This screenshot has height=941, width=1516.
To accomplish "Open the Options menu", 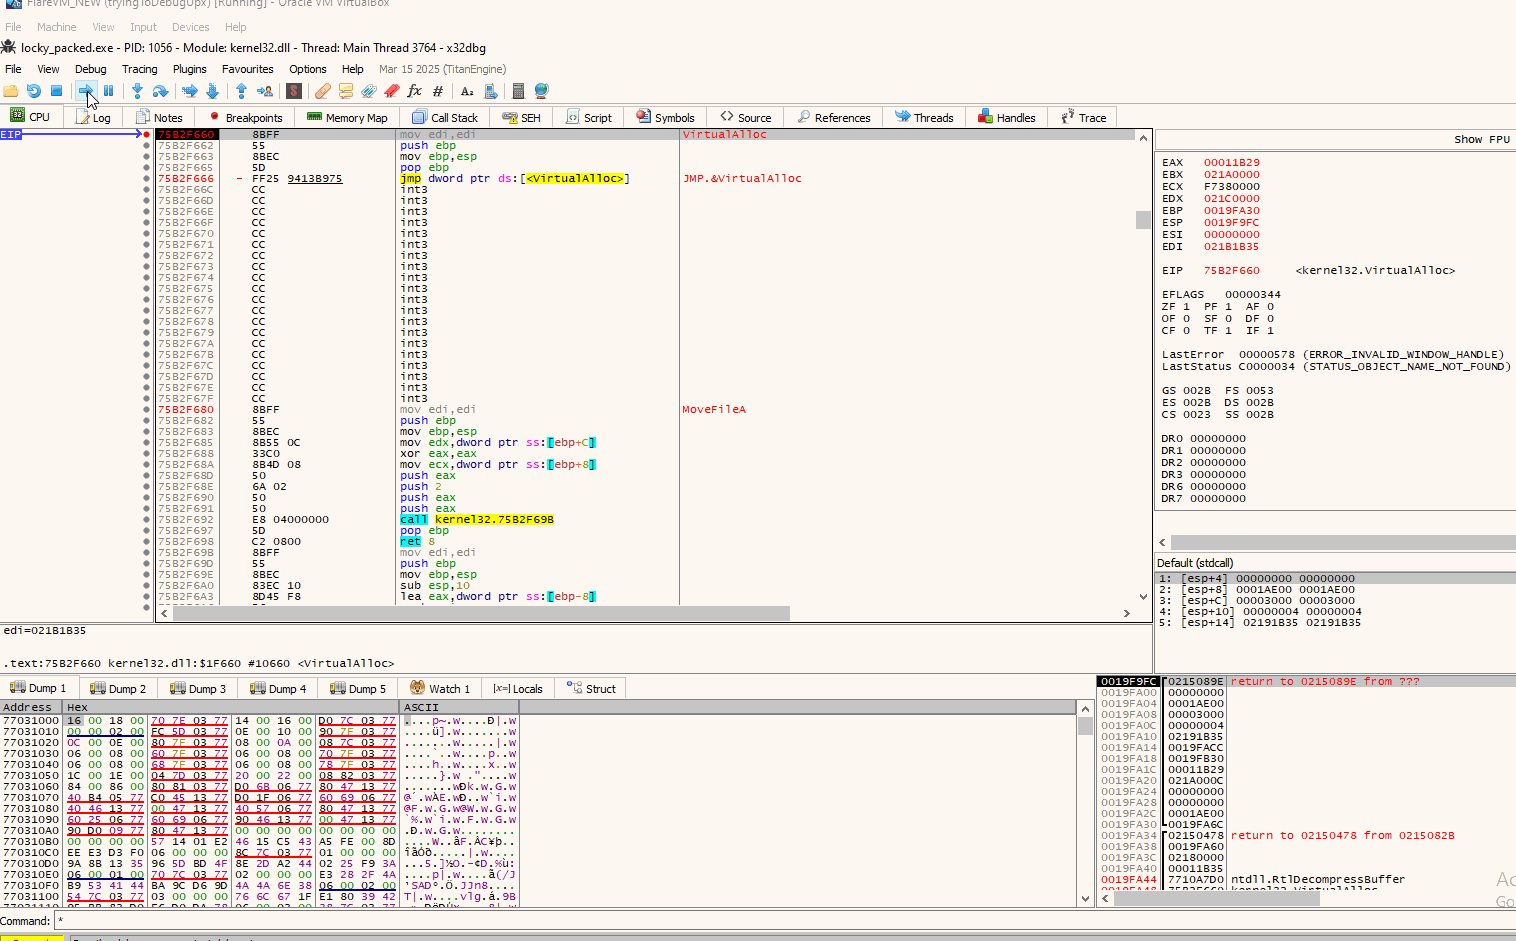I will (308, 69).
